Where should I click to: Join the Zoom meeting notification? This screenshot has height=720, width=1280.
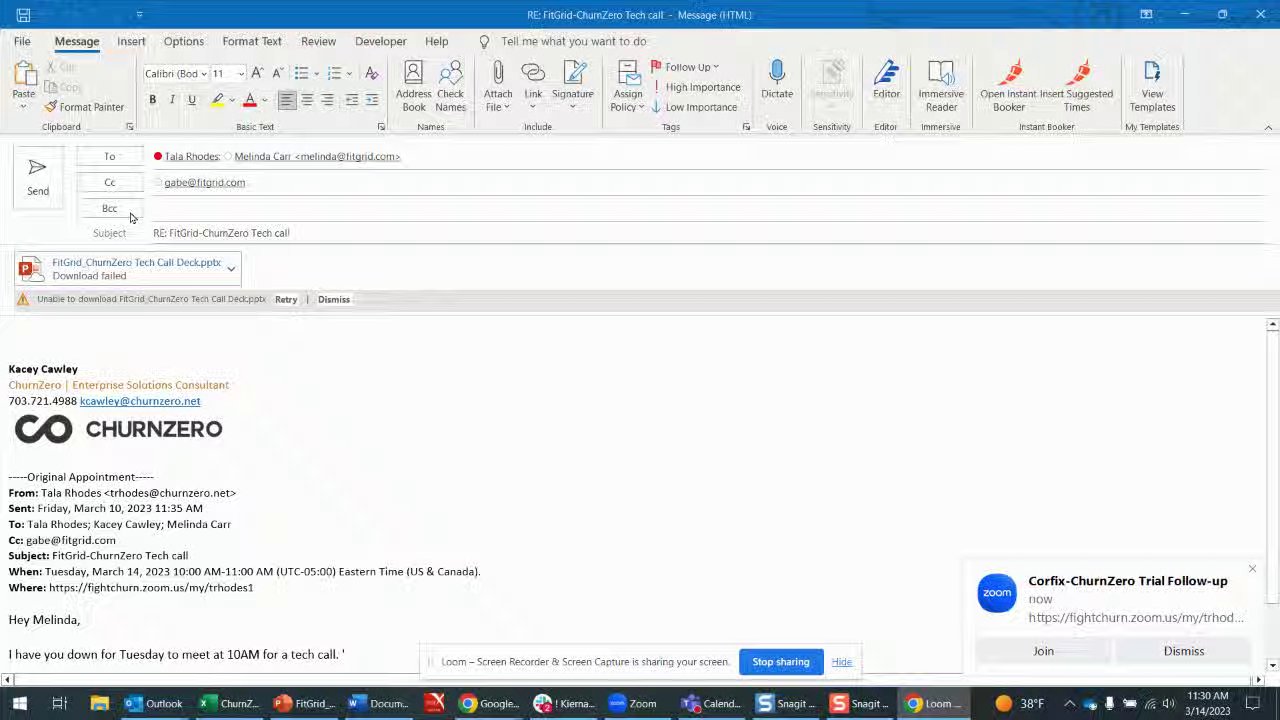click(1043, 651)
